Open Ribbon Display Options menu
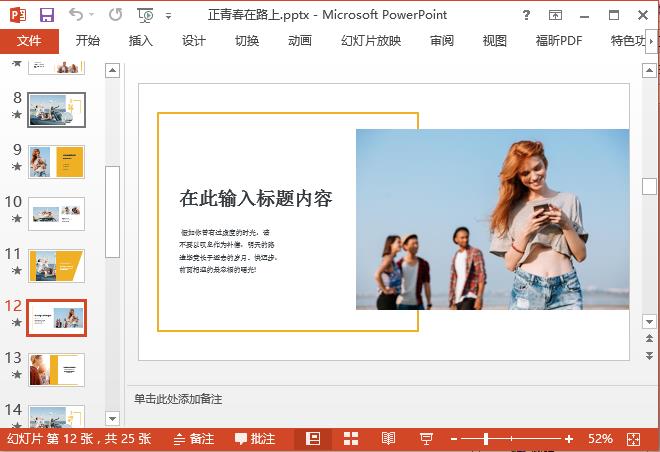The width and height of the screenshot is (660, 452). coord(558,15)
